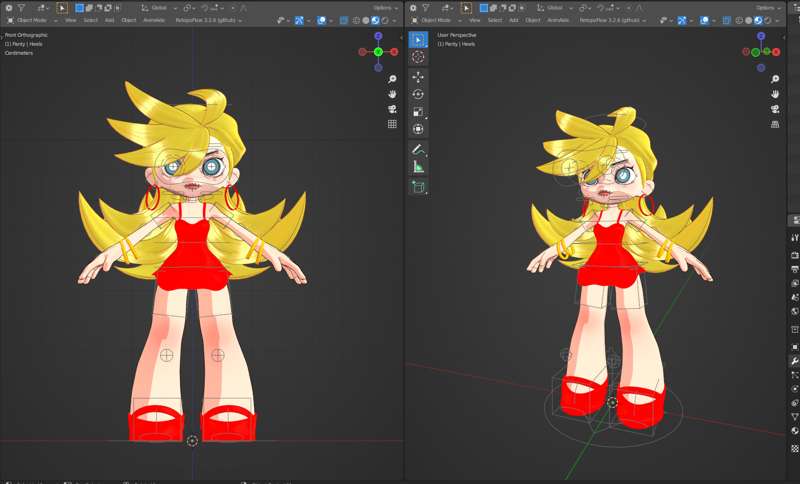Toggle X-ray in left viewport header
800x484 pixels.
pos(344,20)
